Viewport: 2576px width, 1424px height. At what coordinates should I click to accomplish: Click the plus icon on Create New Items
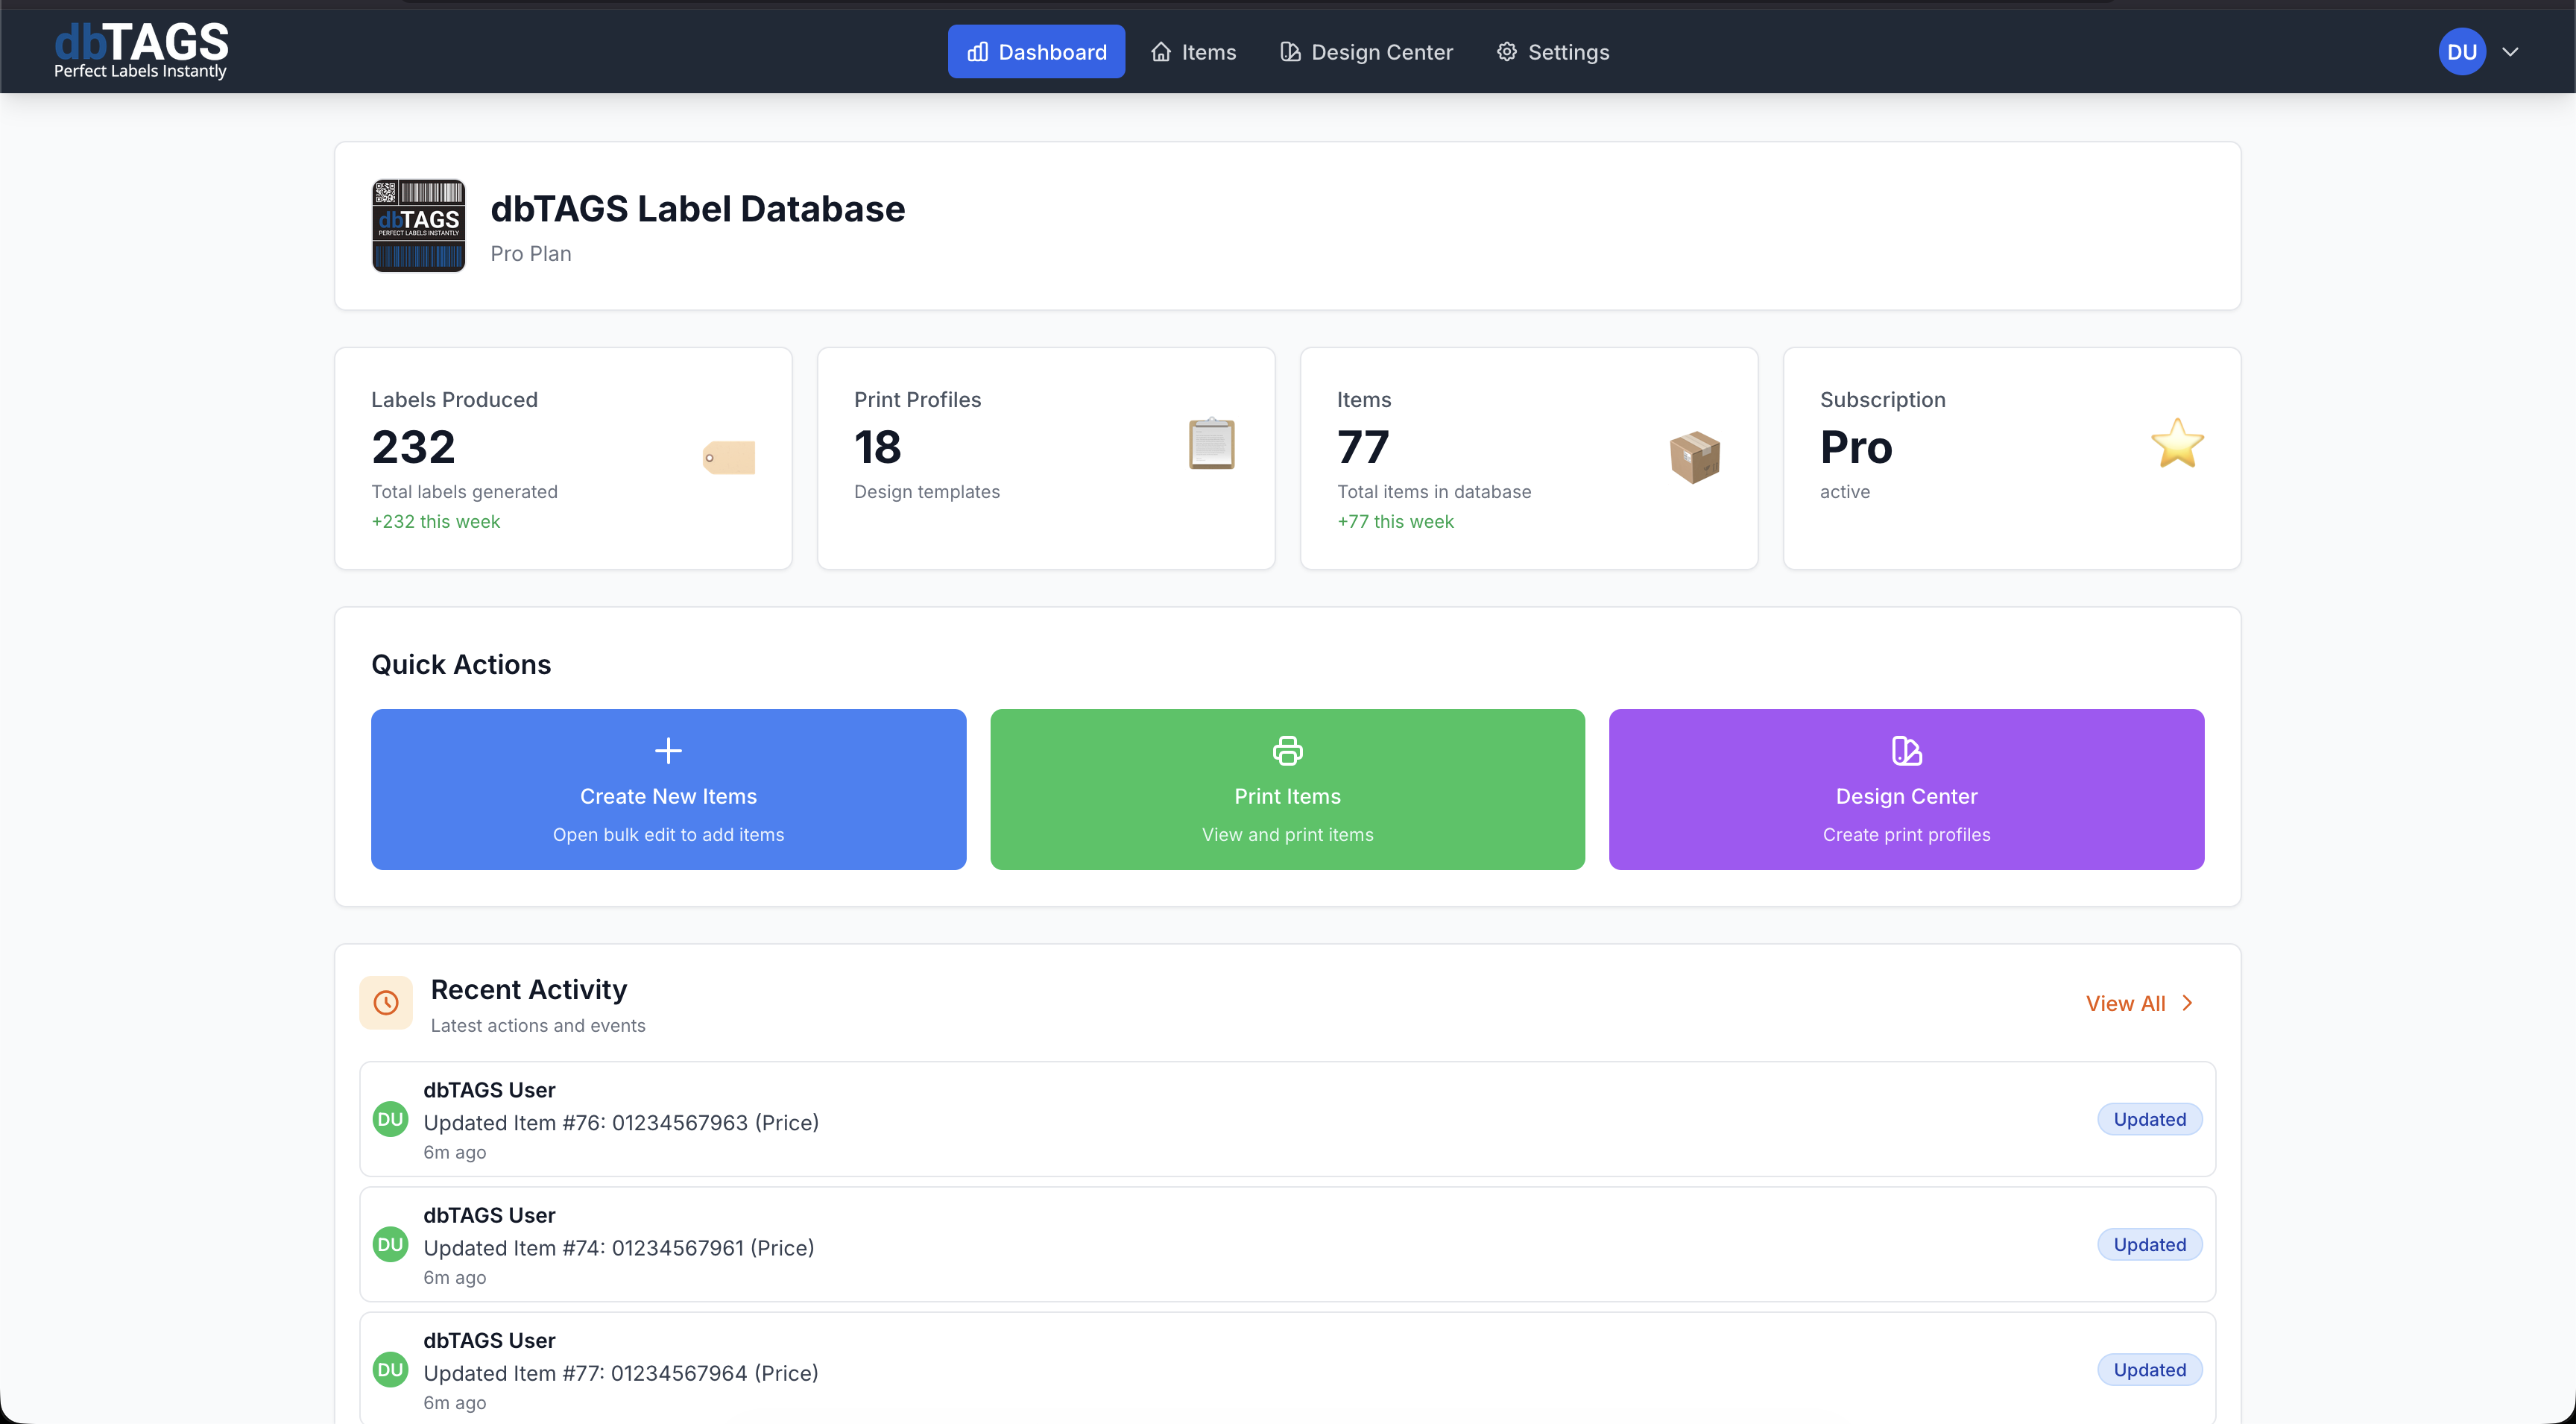pos(667,750)
